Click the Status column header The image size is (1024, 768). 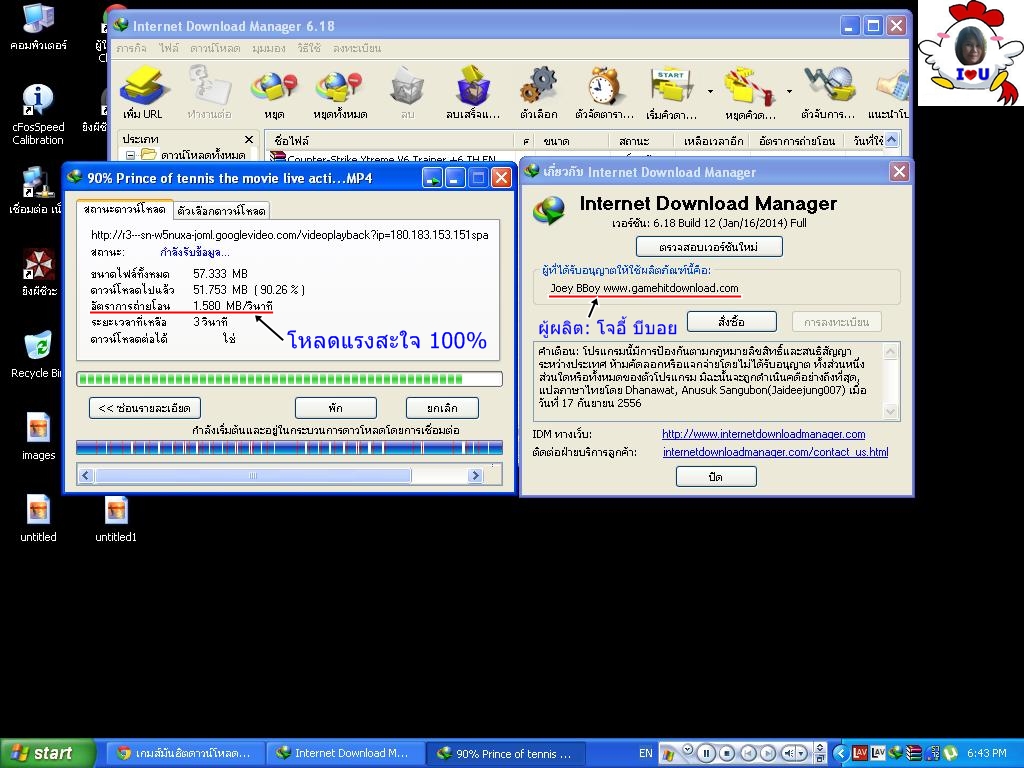coord(641,140)
